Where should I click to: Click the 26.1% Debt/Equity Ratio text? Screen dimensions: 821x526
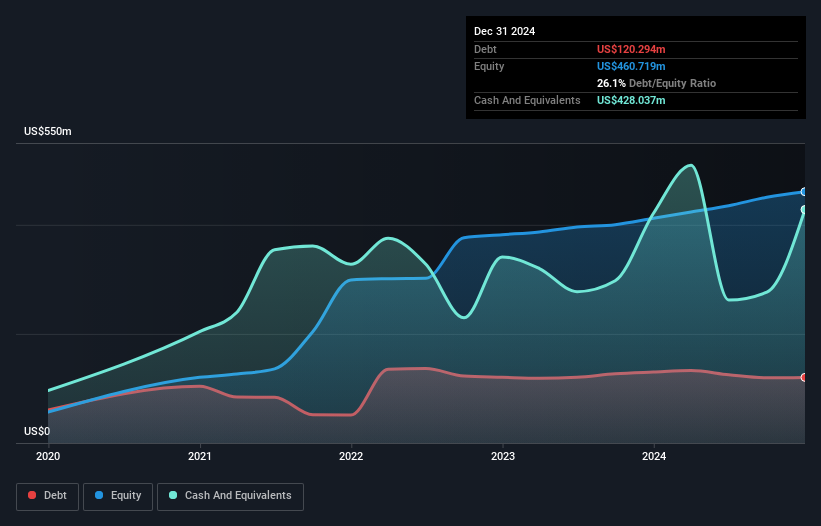(x=656, y=83)
